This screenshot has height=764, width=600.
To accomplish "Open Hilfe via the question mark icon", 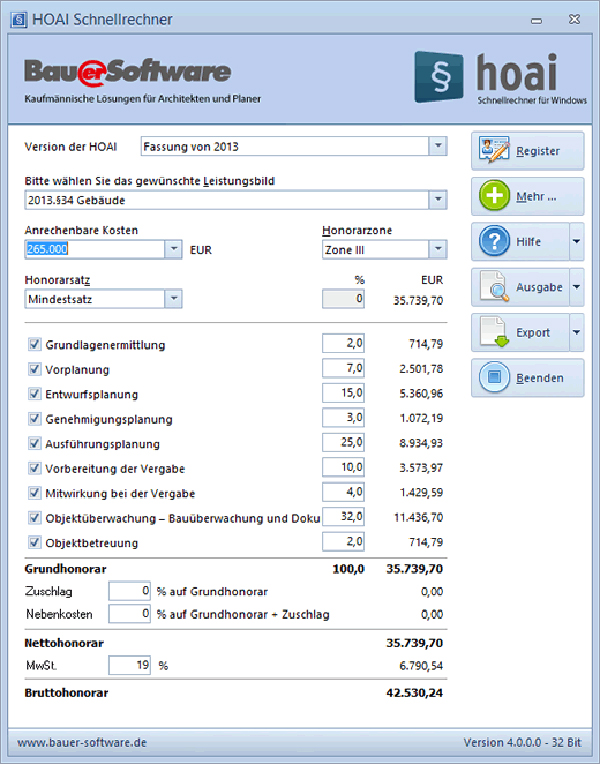I will [x=494, y=242].
